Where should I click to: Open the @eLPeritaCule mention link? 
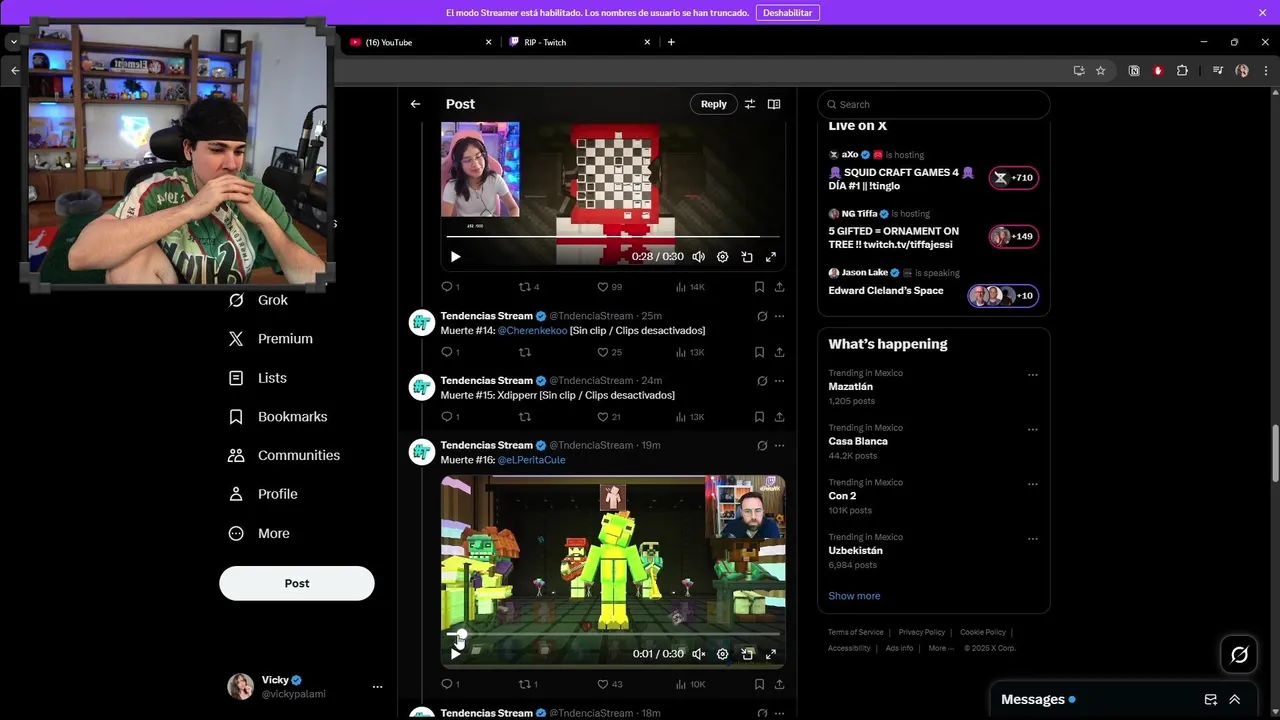pyautogui.click(x=531, y=460)
